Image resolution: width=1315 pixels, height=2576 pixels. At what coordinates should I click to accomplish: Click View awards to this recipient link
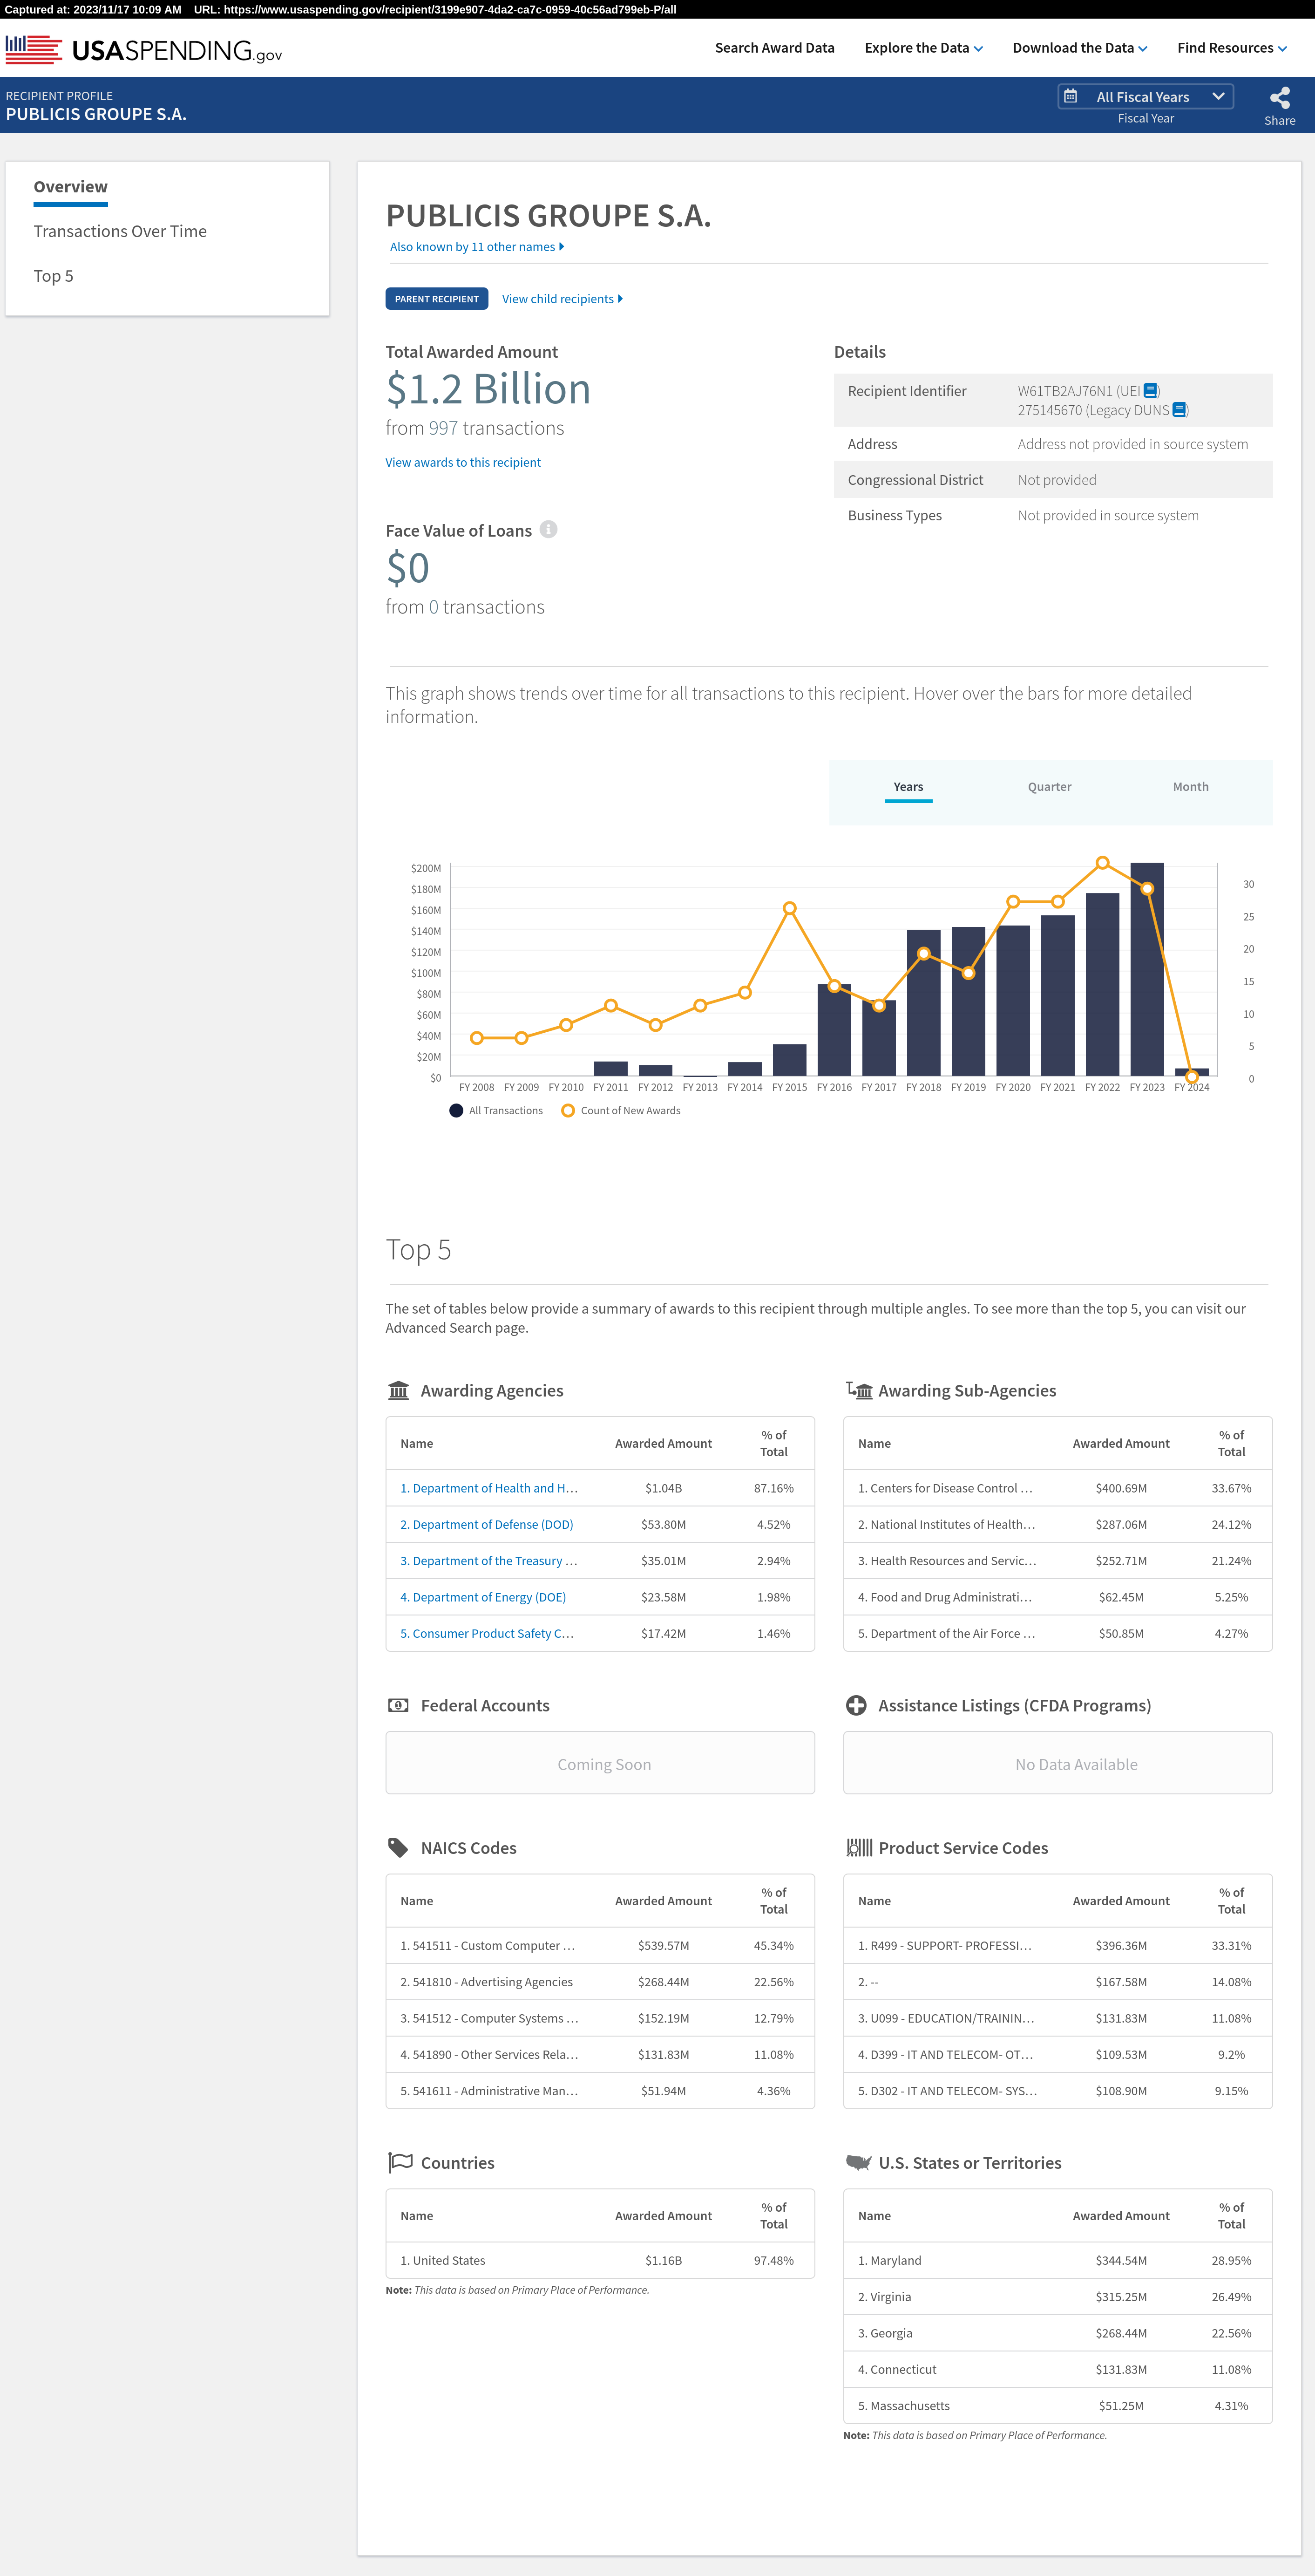[x=463, y=463]
